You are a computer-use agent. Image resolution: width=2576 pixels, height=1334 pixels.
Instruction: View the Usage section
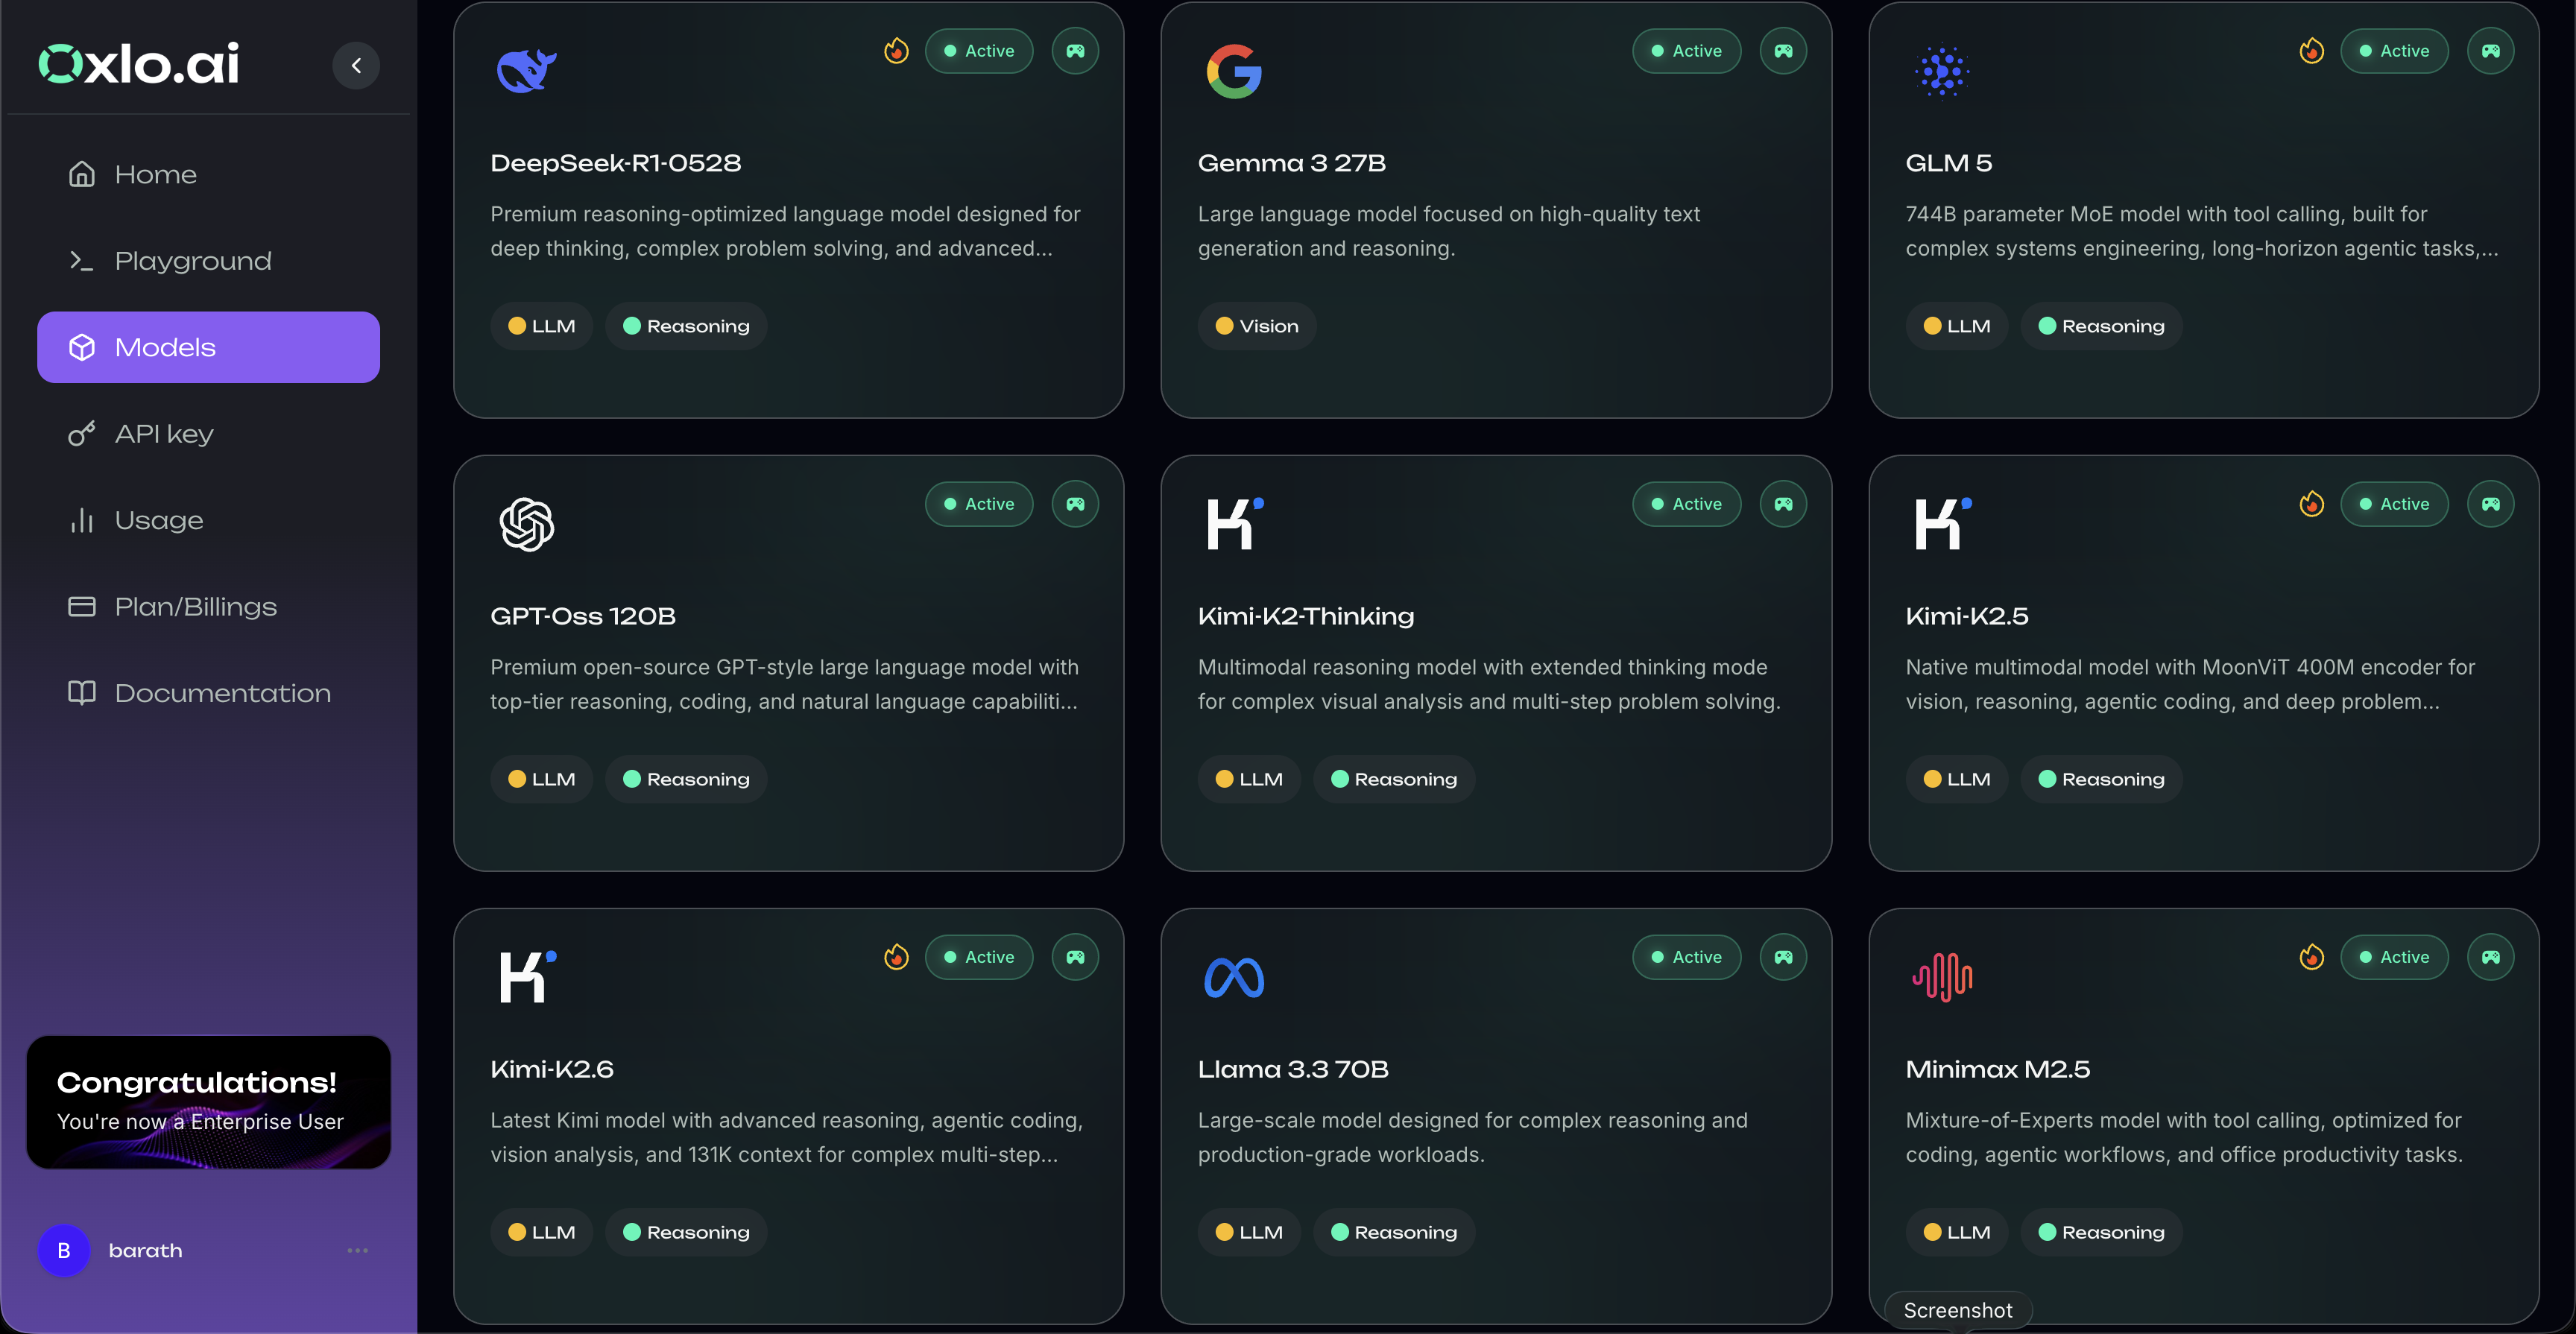[x=208, y=520]
